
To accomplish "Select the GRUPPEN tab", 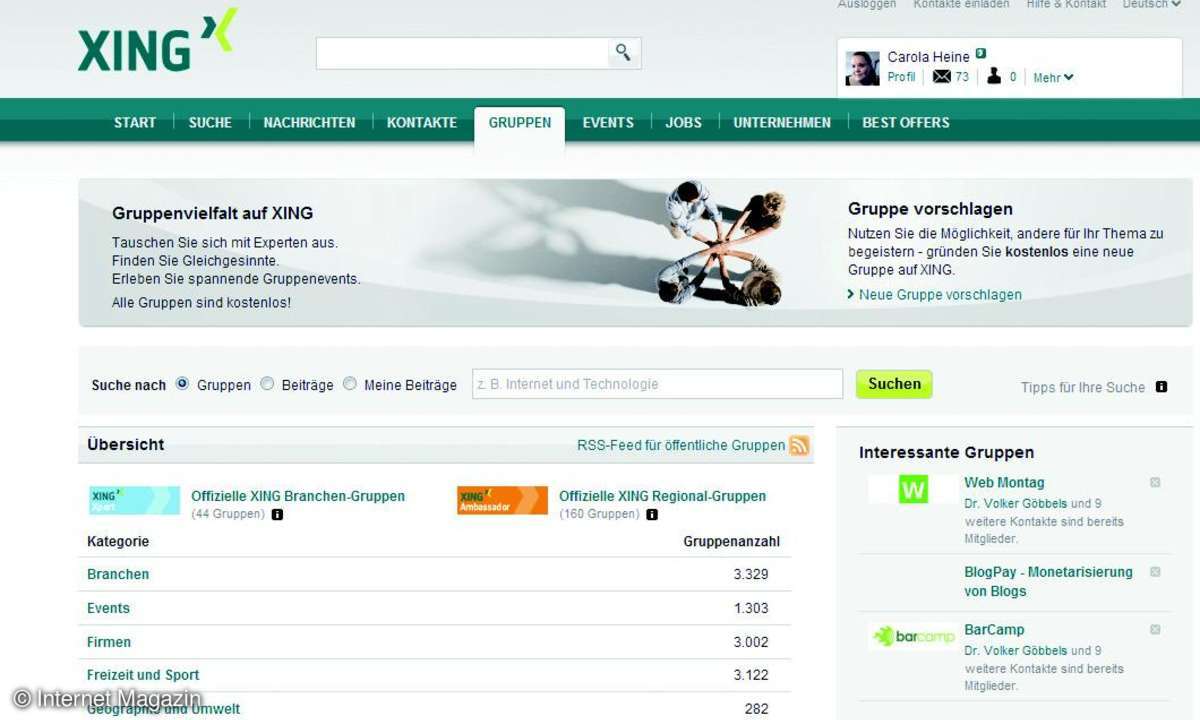I will 520,123.
